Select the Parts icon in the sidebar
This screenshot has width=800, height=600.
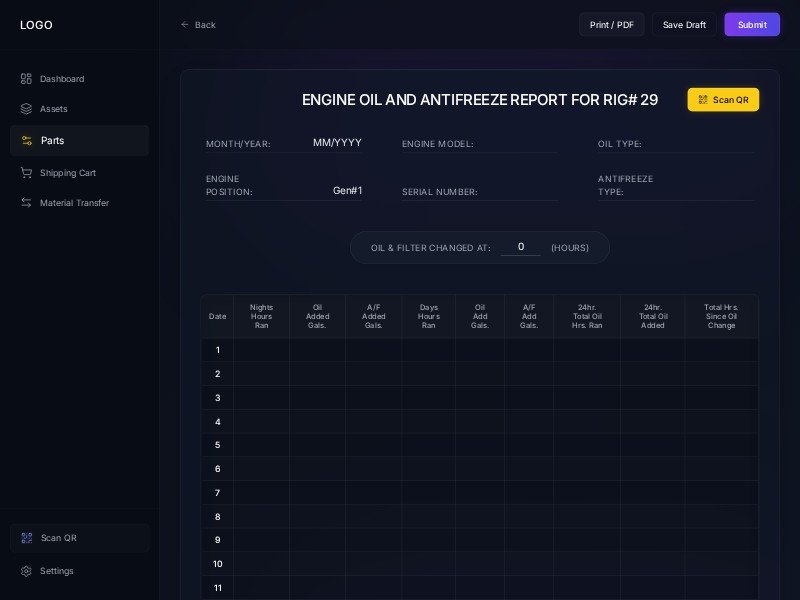(27, 141)
